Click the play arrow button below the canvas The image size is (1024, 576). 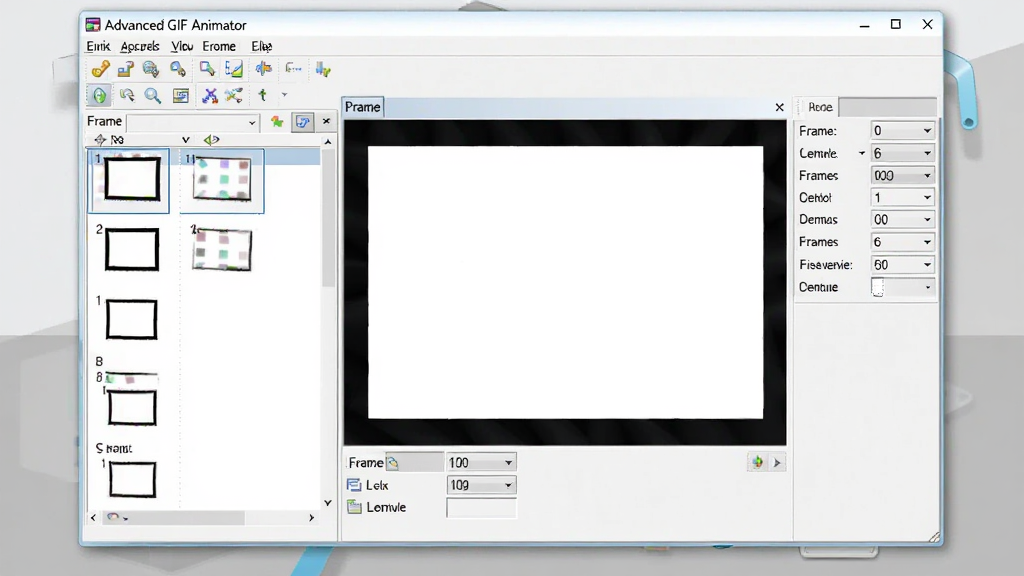[x=777, y=462]
